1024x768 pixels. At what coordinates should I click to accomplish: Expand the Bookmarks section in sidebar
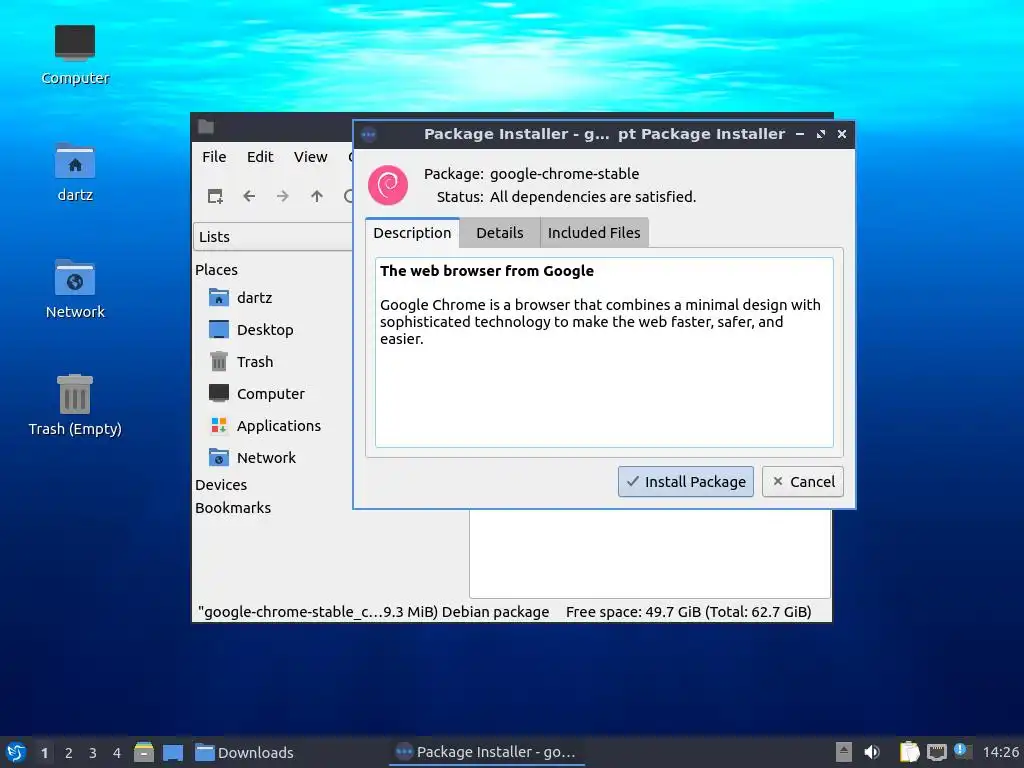pos(232,508)
